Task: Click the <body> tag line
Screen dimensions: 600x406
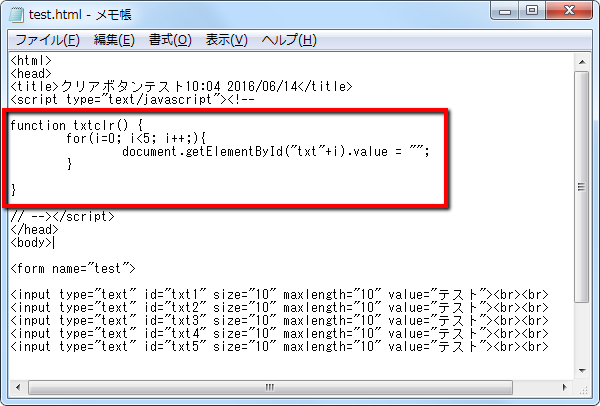Action: (31, 243)
